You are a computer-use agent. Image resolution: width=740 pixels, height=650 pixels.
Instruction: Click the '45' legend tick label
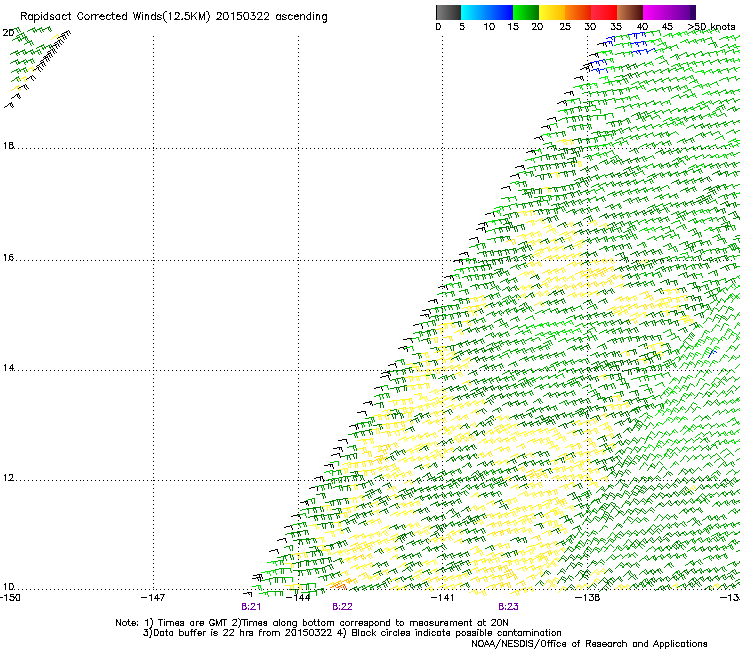667,27
